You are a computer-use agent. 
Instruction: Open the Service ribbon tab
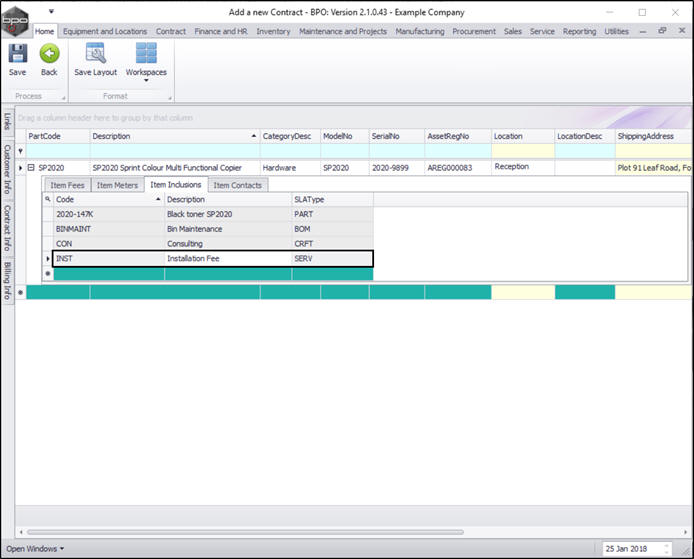click(542, 31)
